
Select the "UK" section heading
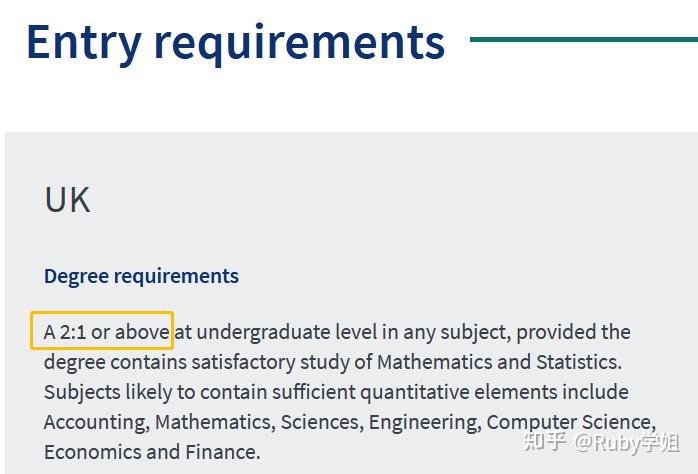[x=67, y=200]
